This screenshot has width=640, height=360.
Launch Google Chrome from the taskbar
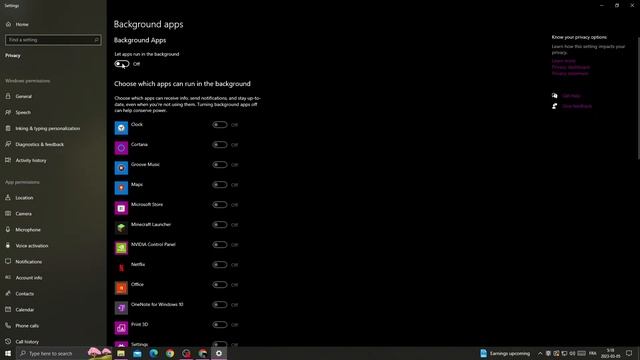(x=170, y=353)
